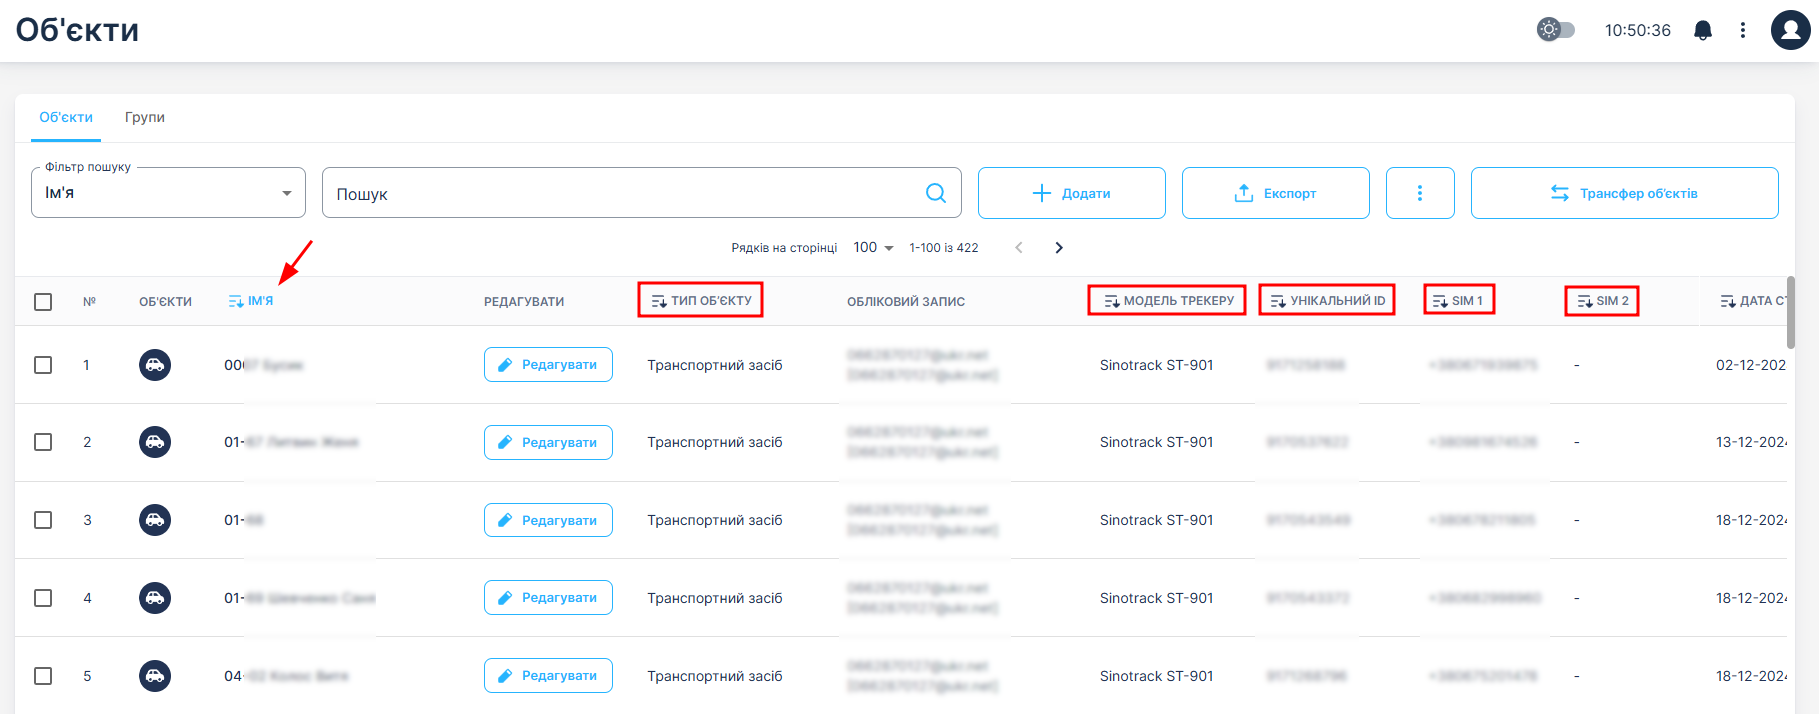Click date 02-12-202 in row 1

point(1751,365)
